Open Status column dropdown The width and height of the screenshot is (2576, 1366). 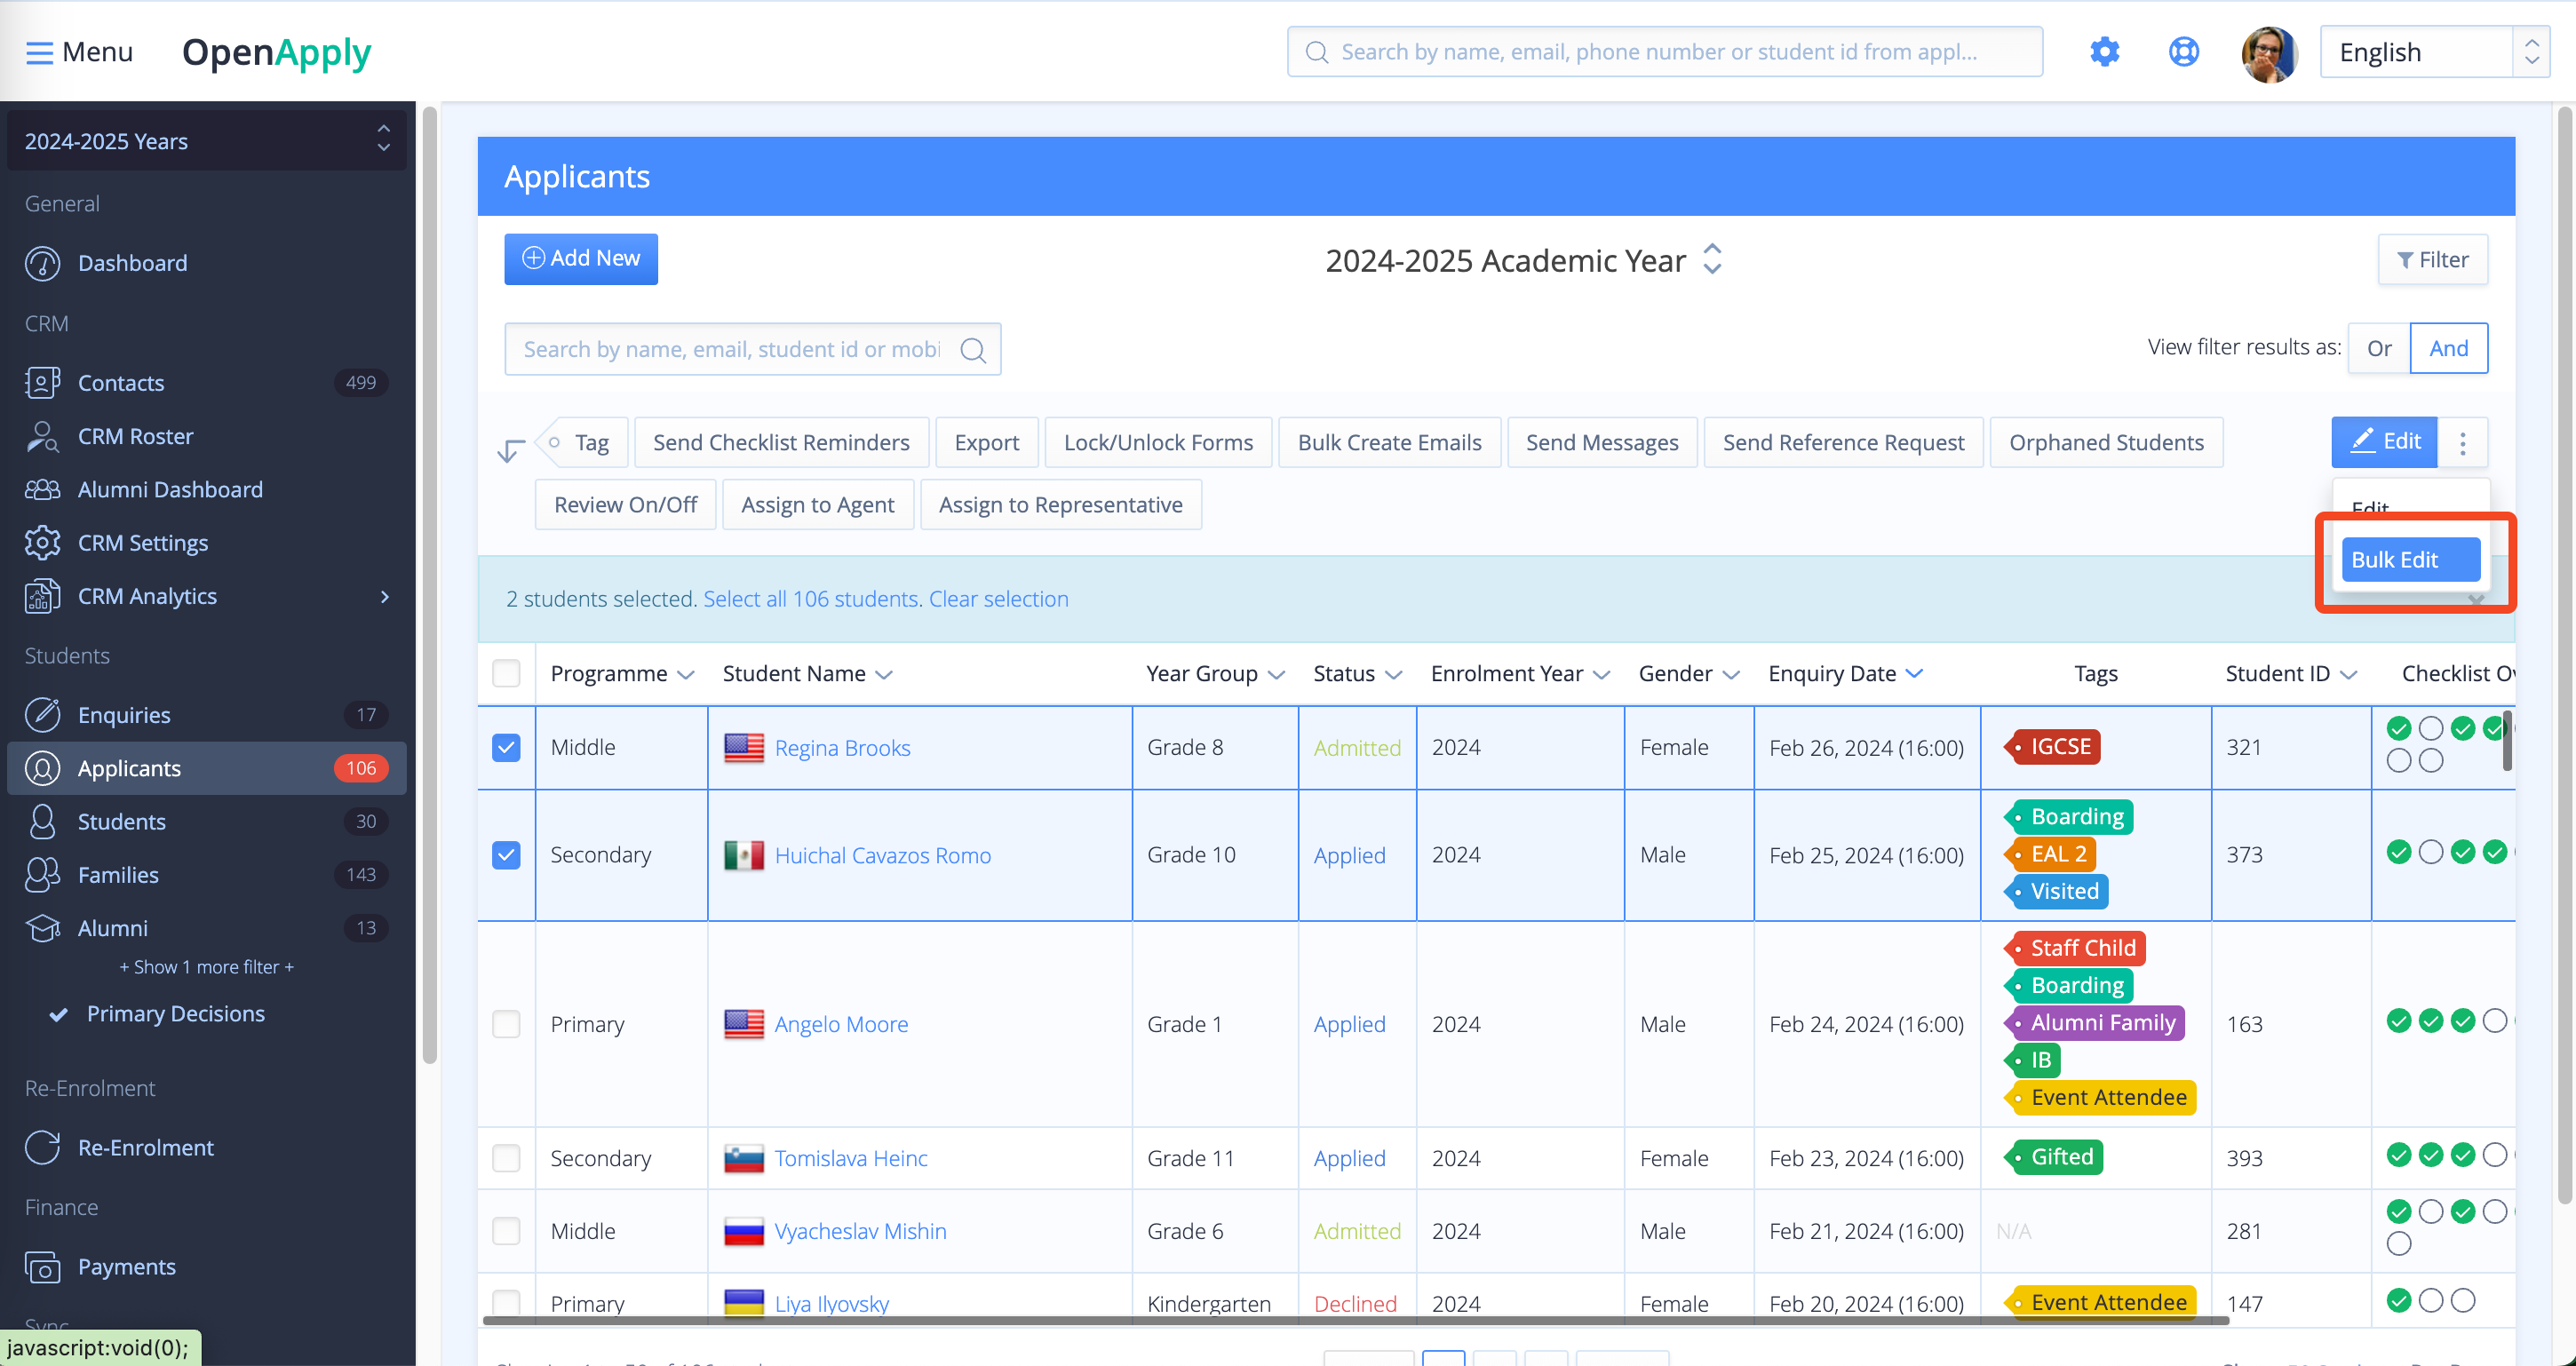pos(1393,675)
